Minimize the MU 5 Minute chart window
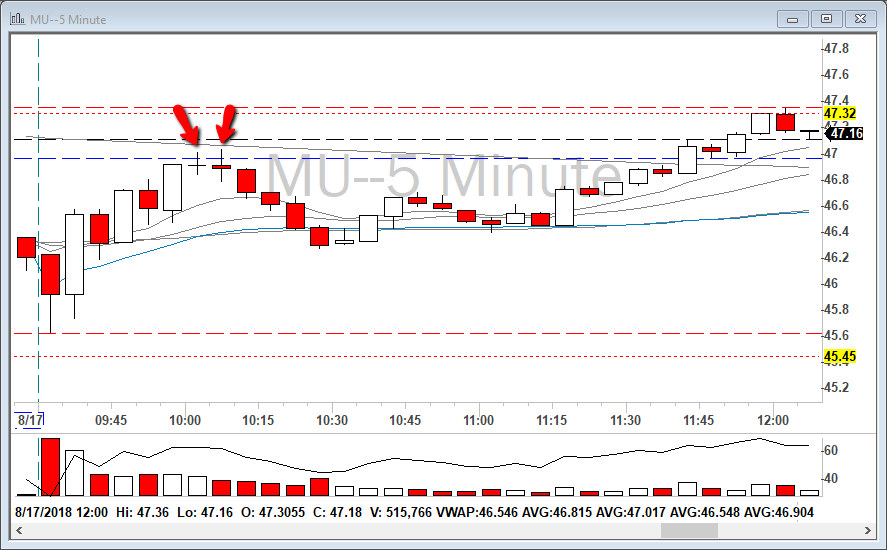887x550 pixels. [x=793, y=19]
